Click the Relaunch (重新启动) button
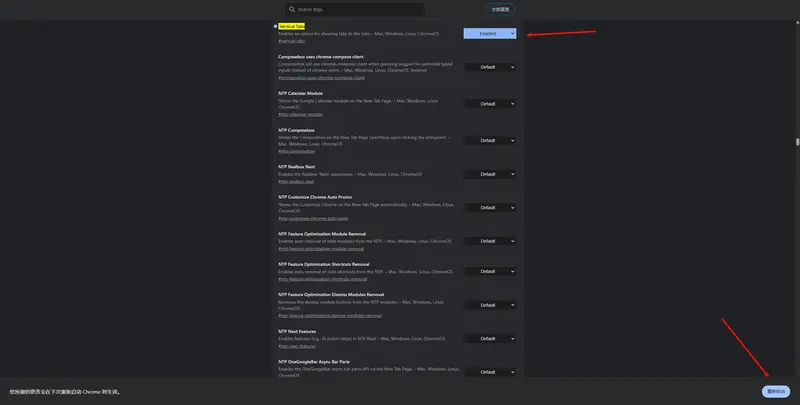Image resolution: width=800 pixels, height=405 pixels. tap(776, 391)
